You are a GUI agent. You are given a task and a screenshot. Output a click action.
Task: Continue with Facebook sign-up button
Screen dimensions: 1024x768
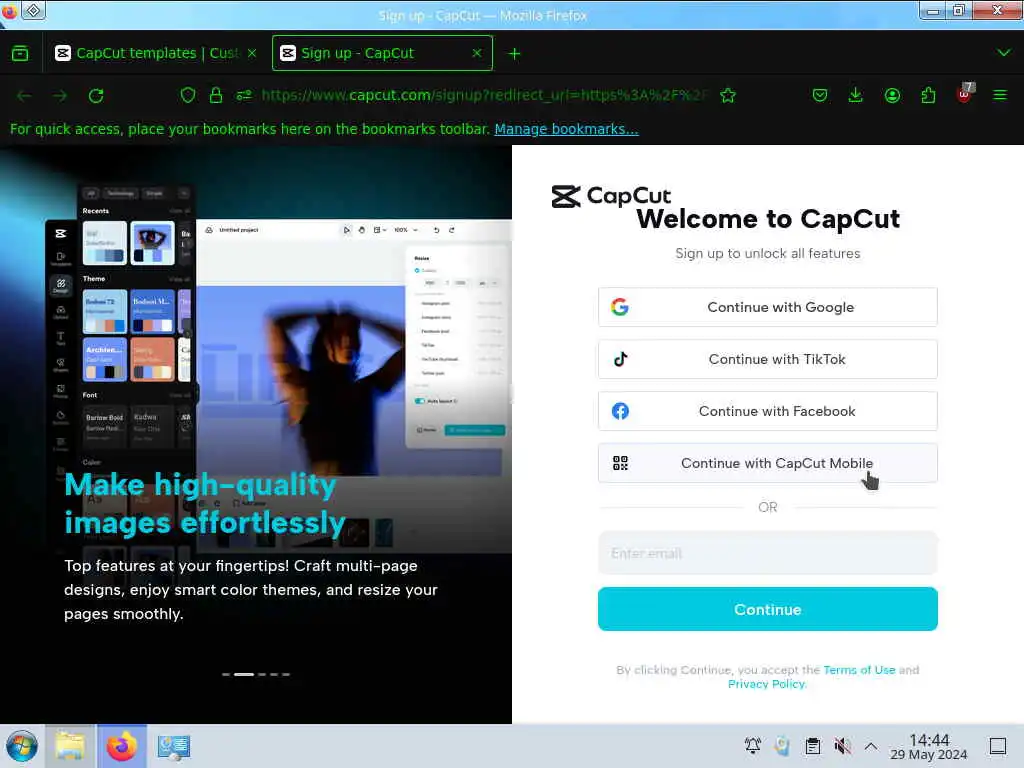(767, 411)
